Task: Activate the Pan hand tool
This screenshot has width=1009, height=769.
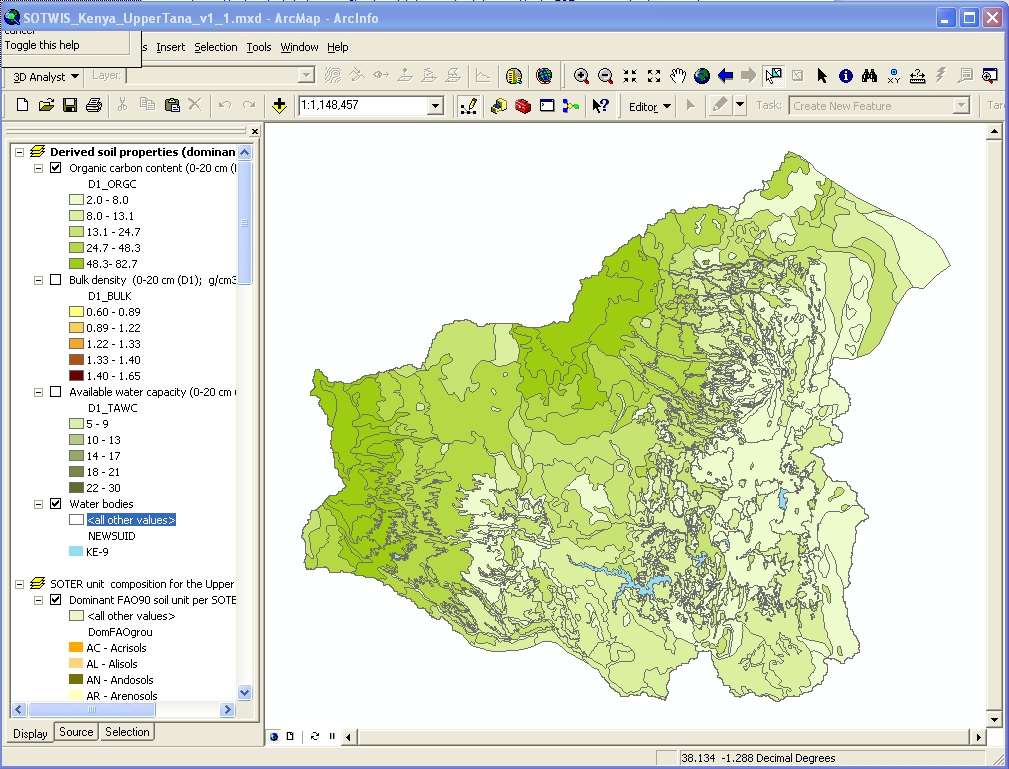Action: pos(678,76)
